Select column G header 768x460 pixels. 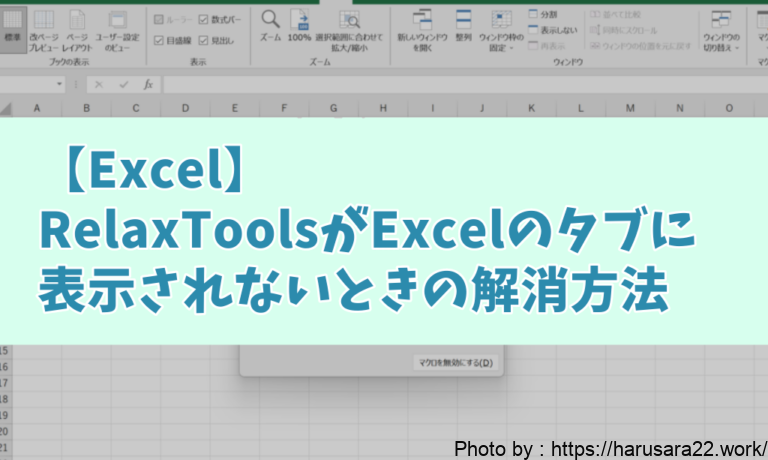pos(334,108)
